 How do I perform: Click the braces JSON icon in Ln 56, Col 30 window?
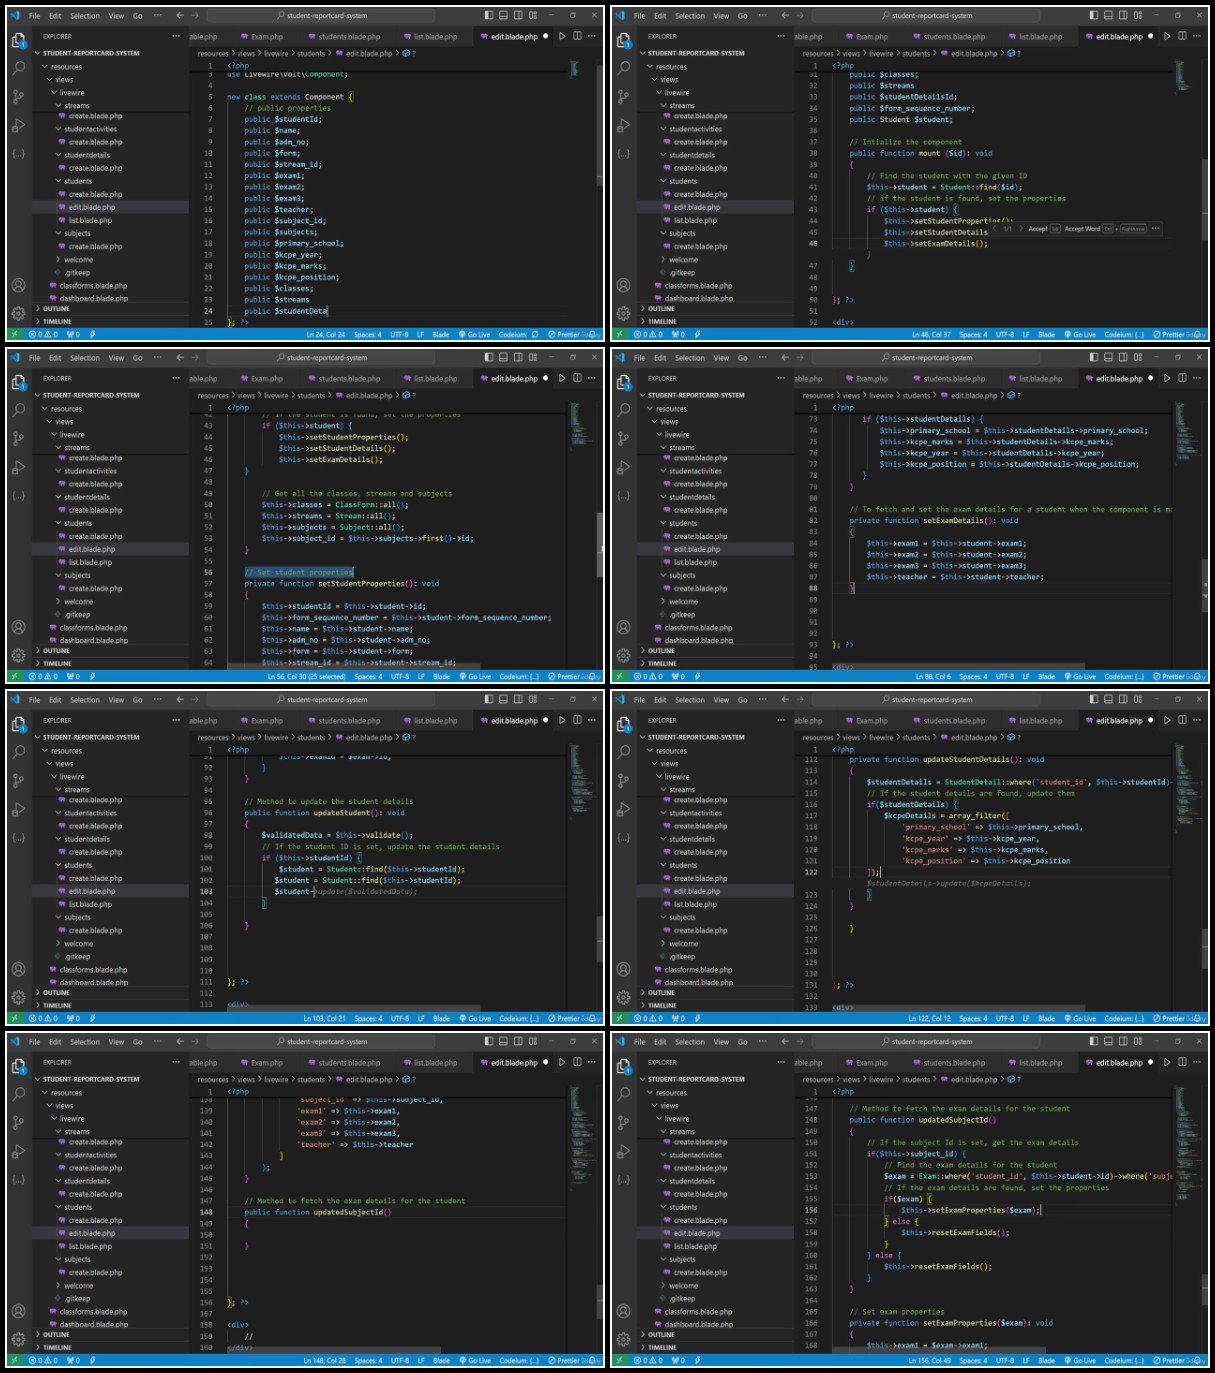tap(18, 495)
